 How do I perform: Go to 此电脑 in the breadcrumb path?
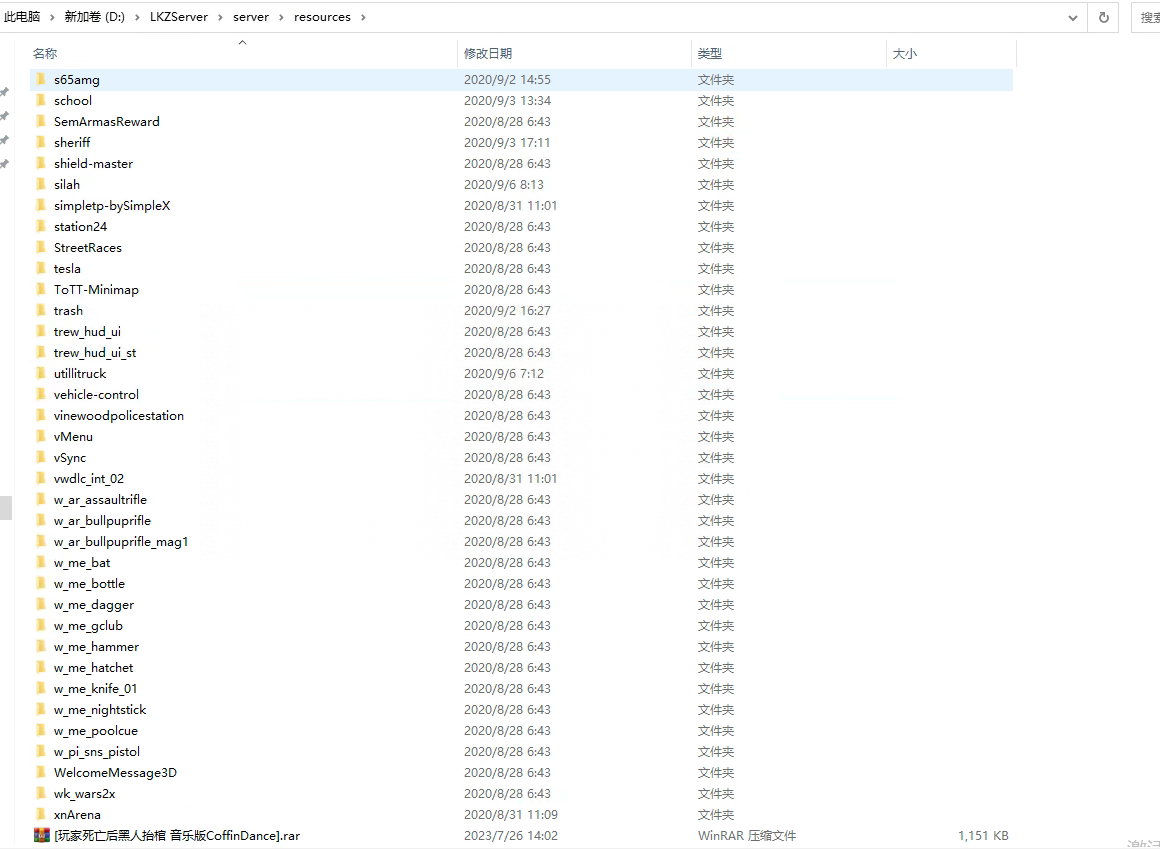pyautogui.click(x=22, y=17)
